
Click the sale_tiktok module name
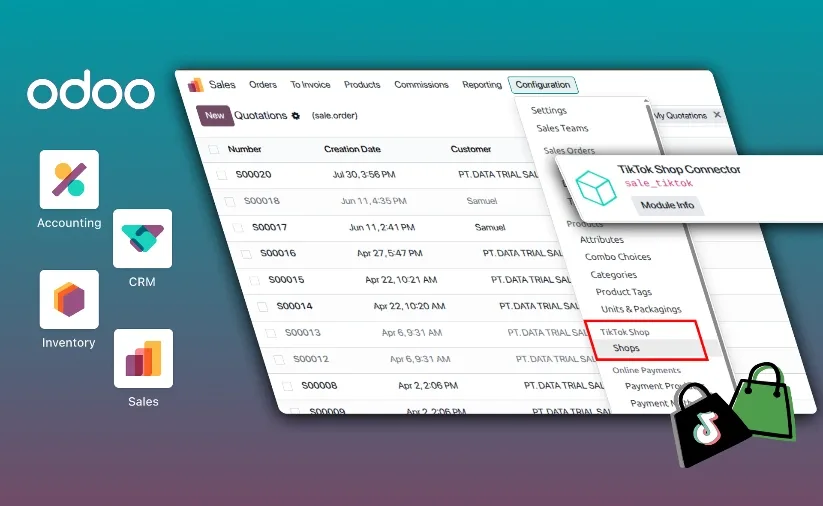[x=658, y=183]
